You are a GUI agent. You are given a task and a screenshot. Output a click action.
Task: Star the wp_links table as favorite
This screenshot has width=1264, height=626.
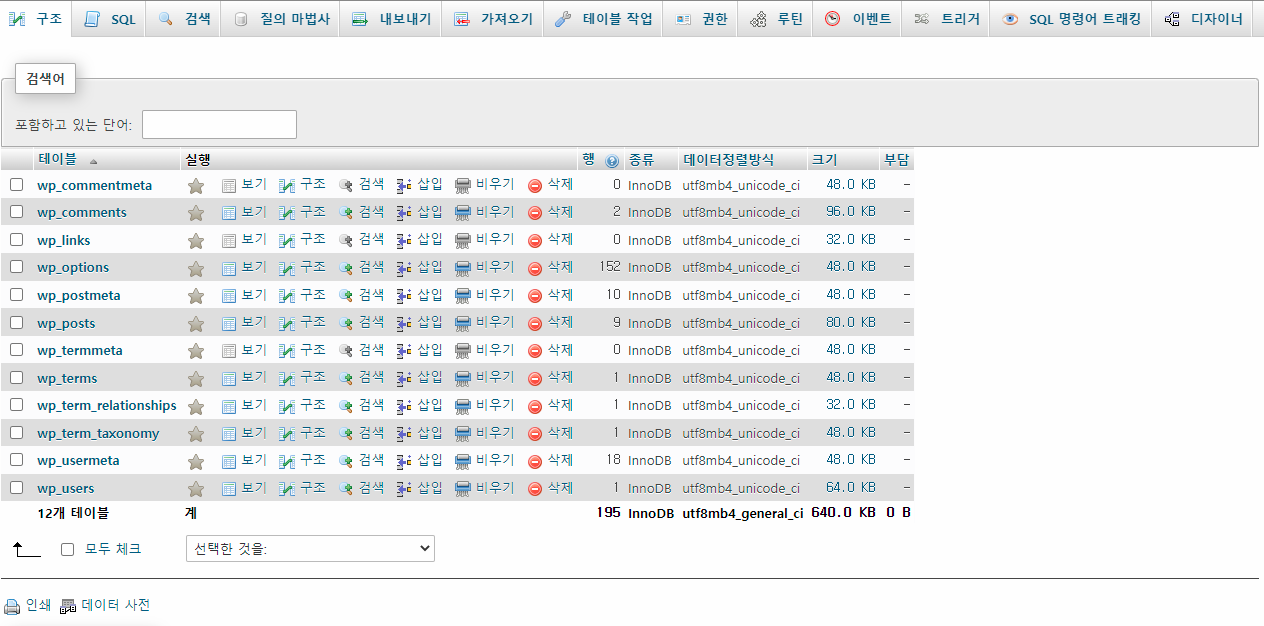click(x=196, y=241)
